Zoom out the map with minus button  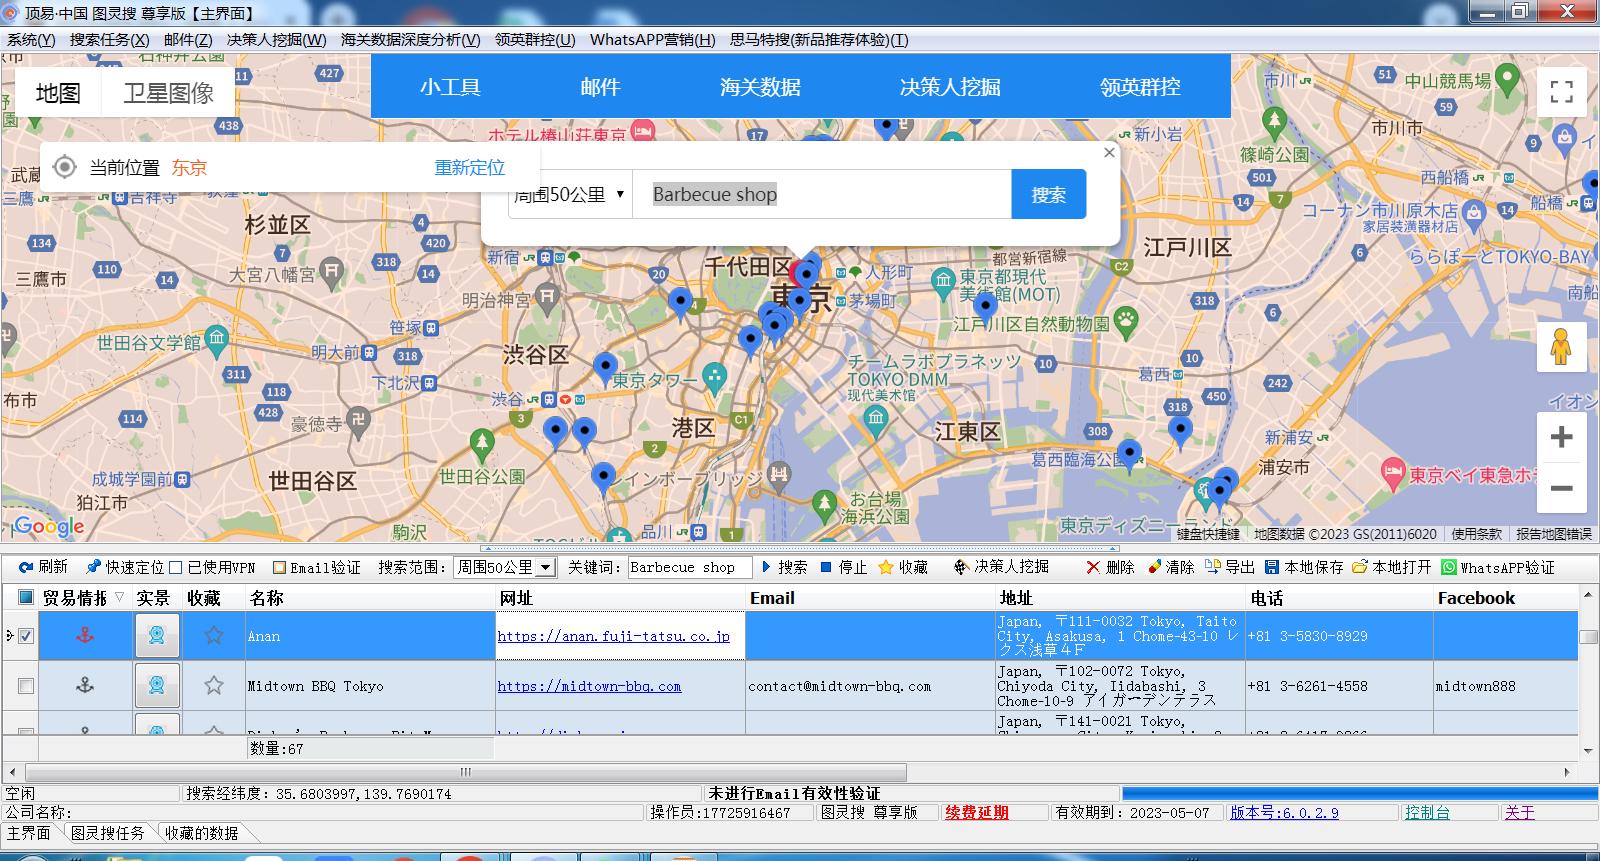(x=1561, y=489)
